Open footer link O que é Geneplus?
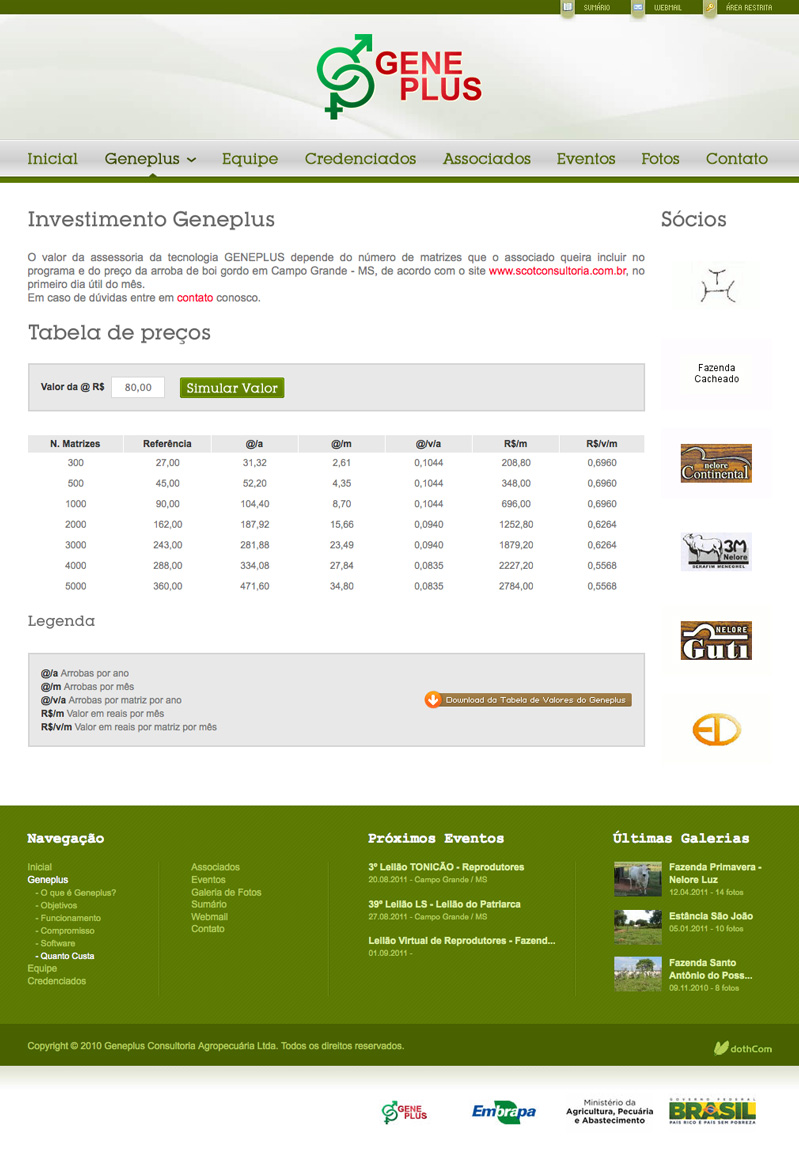 point(78,893)
